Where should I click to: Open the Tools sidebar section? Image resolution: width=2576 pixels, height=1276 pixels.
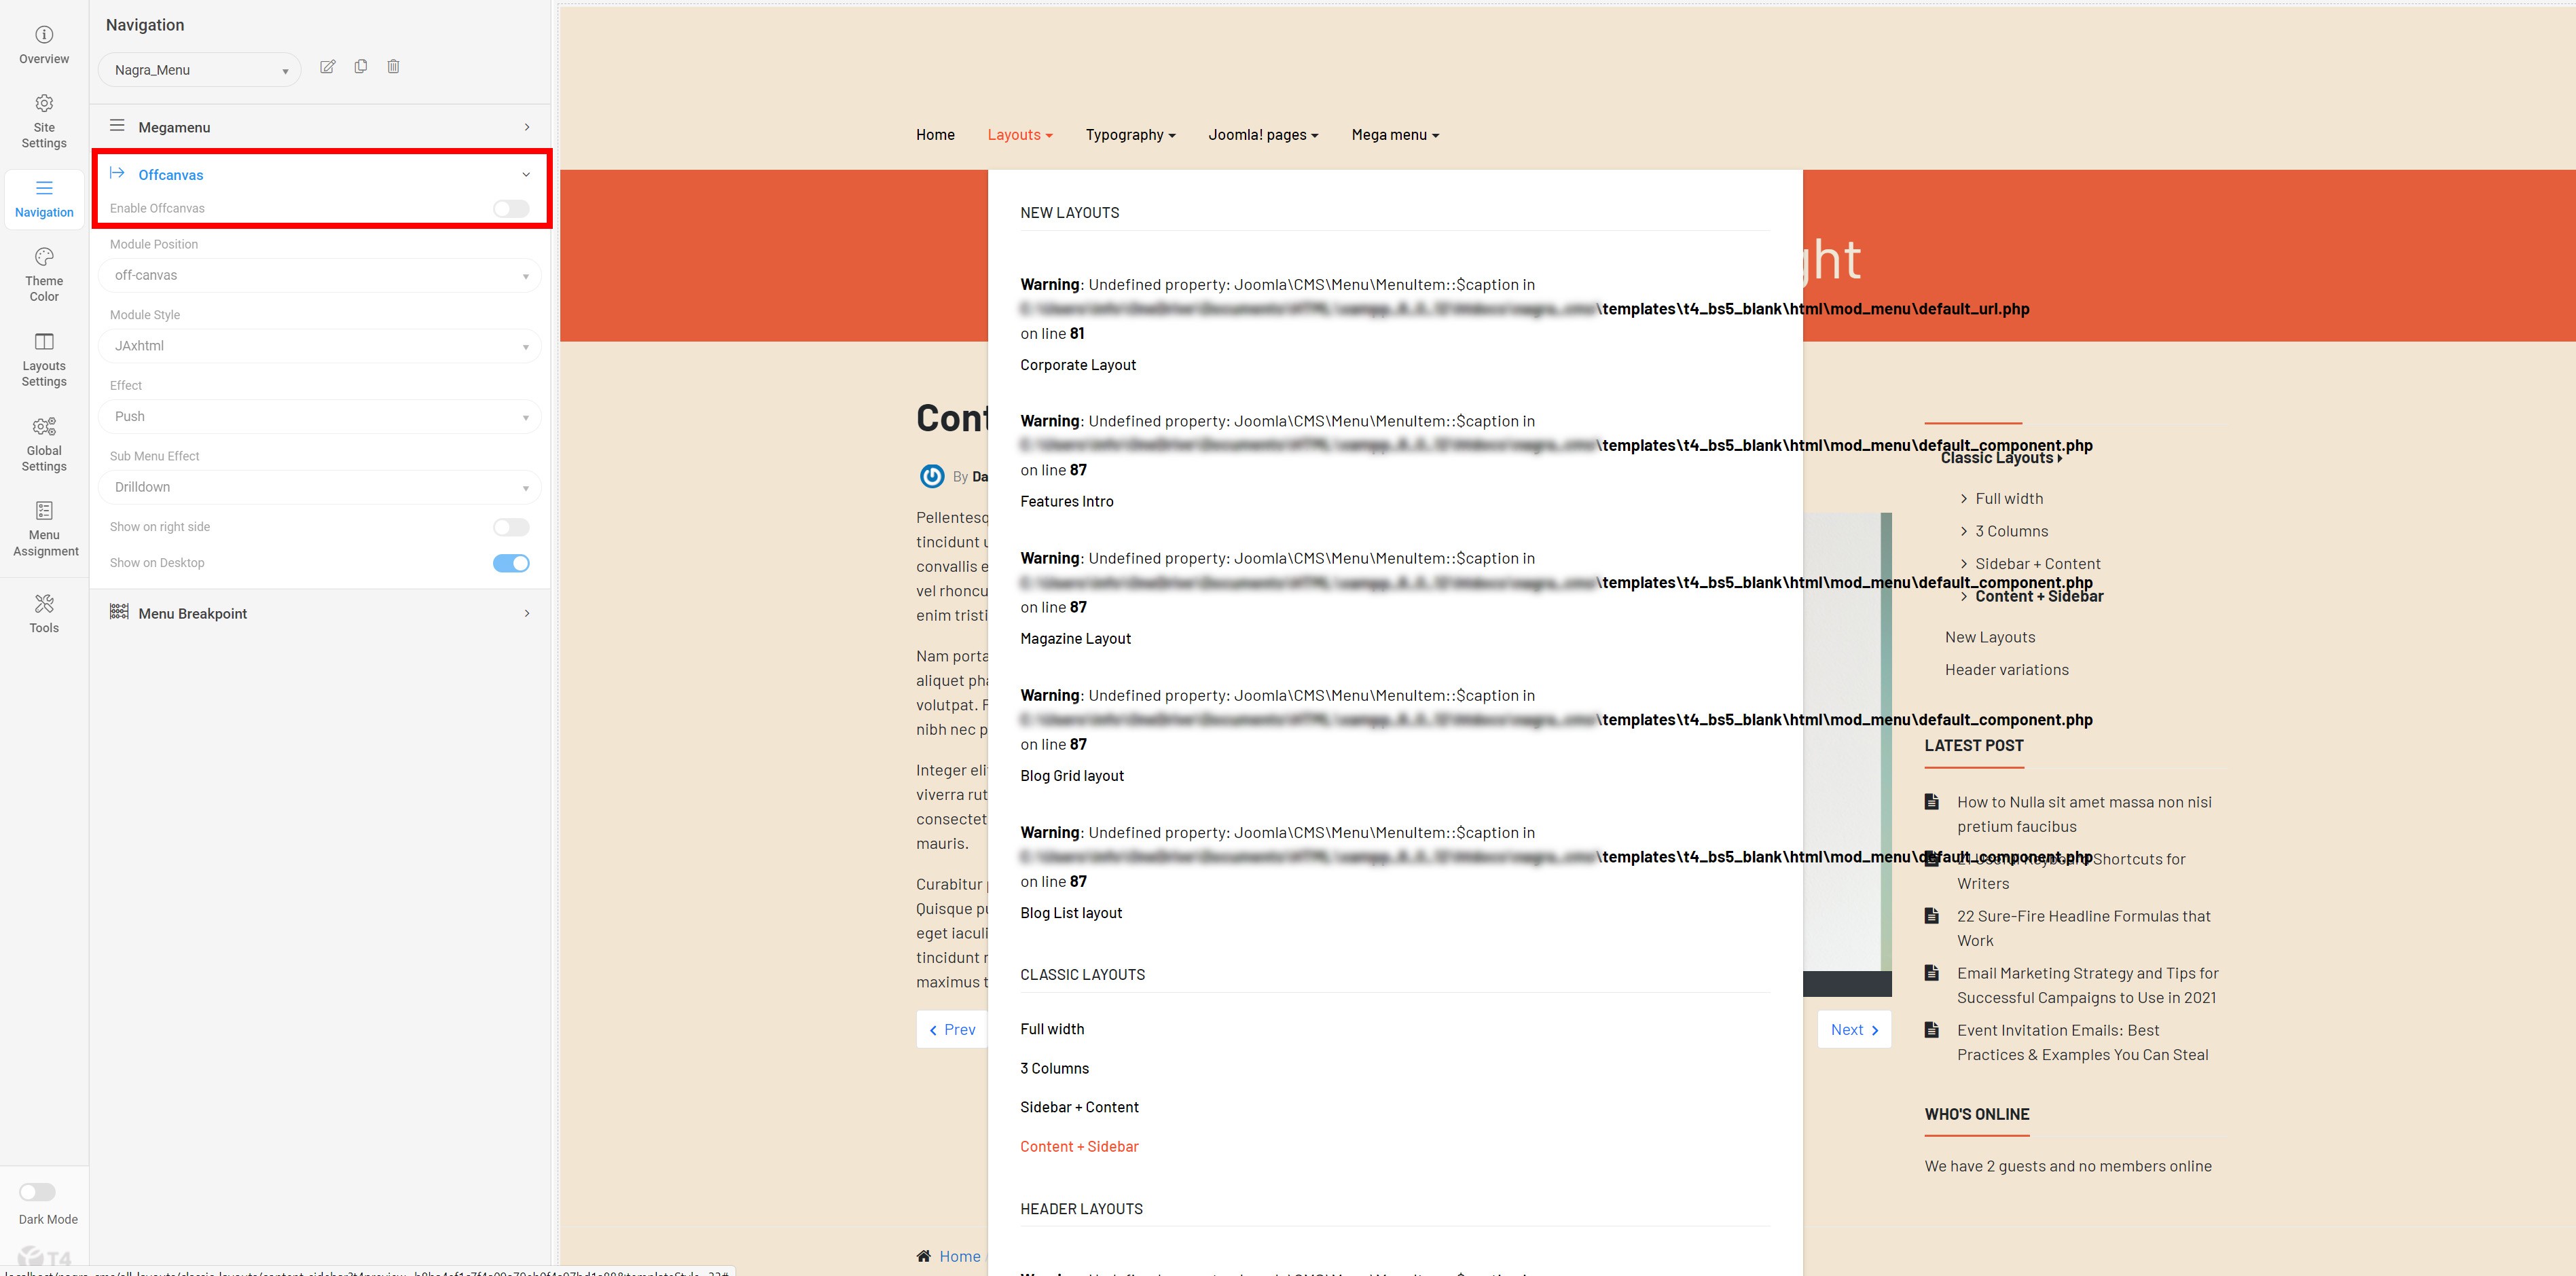tap(44, 613)
